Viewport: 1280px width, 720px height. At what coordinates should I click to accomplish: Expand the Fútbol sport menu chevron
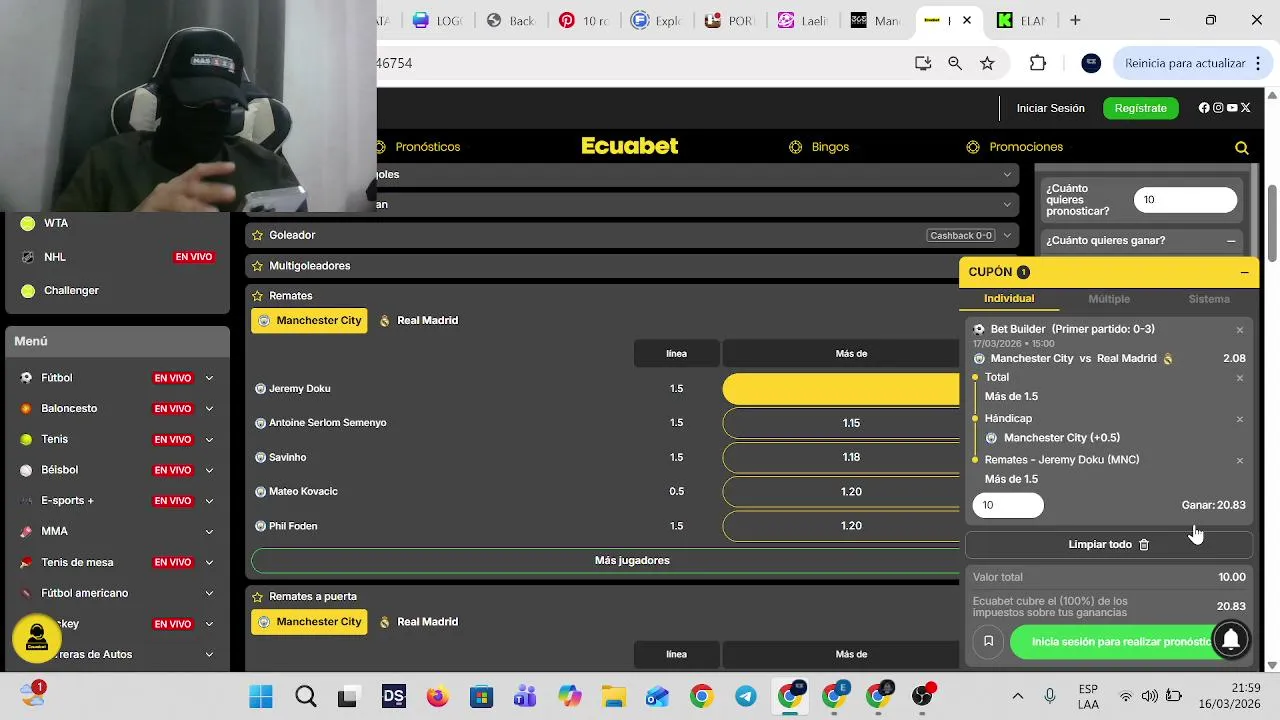pyautogui.click(x=209, y=378)
